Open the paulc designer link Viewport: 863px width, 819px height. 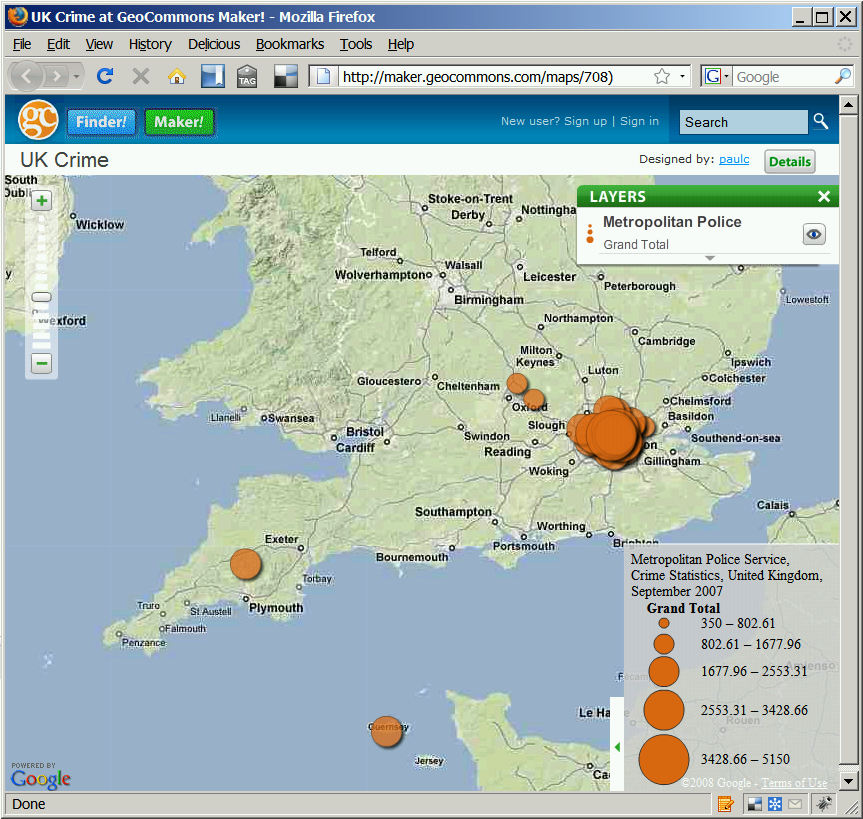point(734,159)
